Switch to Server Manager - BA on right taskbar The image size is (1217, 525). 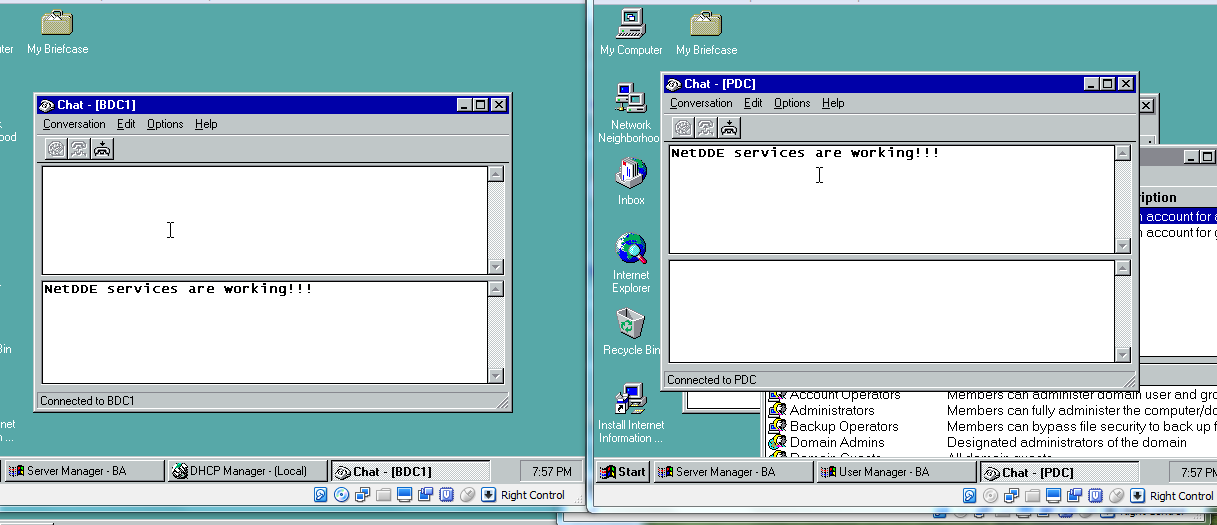(734, 472)
